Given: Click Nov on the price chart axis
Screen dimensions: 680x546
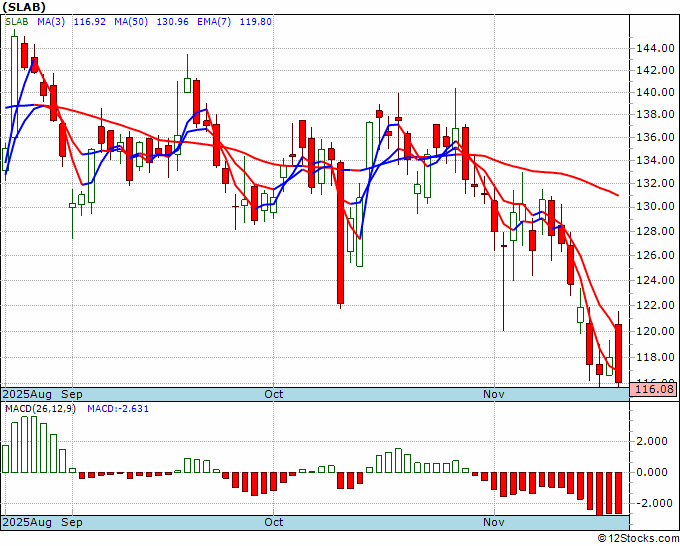Looking at the screenshot, I should 494,394.
